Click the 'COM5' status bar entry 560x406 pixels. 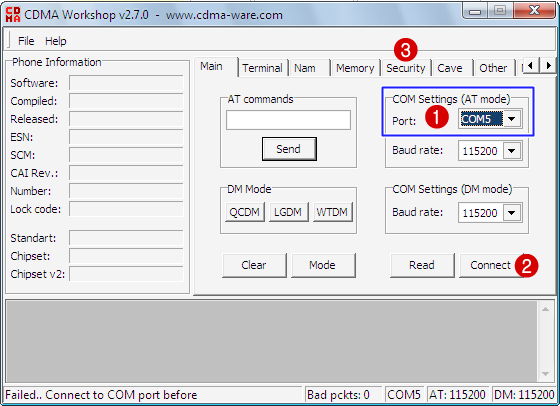(404, 395)
